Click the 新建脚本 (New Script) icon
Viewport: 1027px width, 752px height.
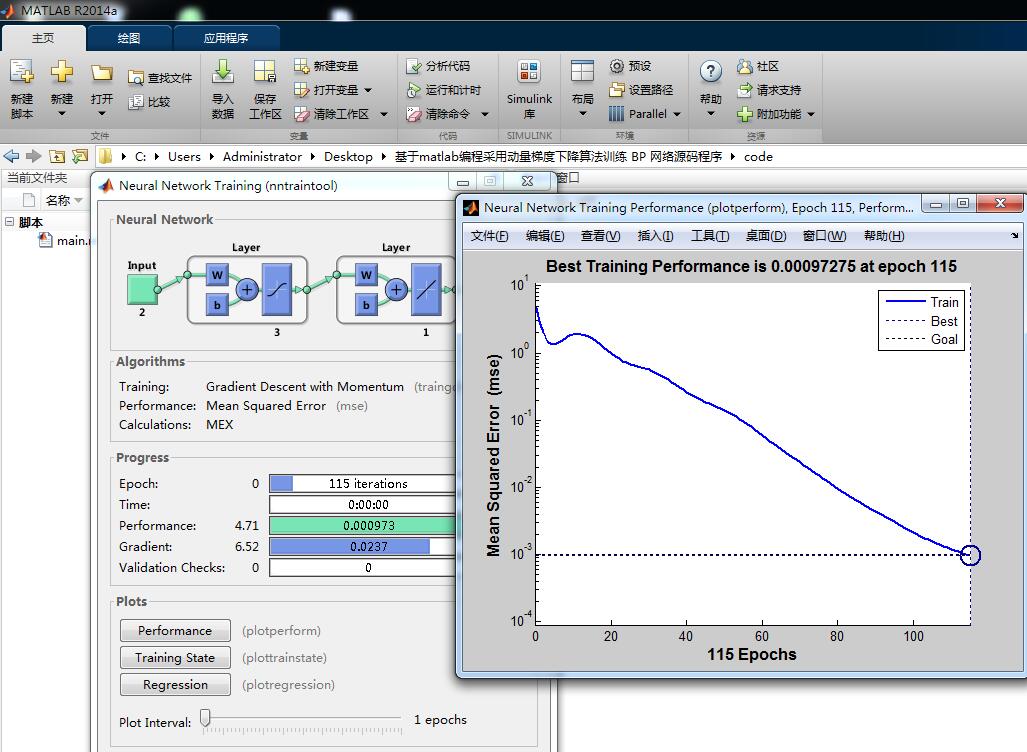point(22,71)
